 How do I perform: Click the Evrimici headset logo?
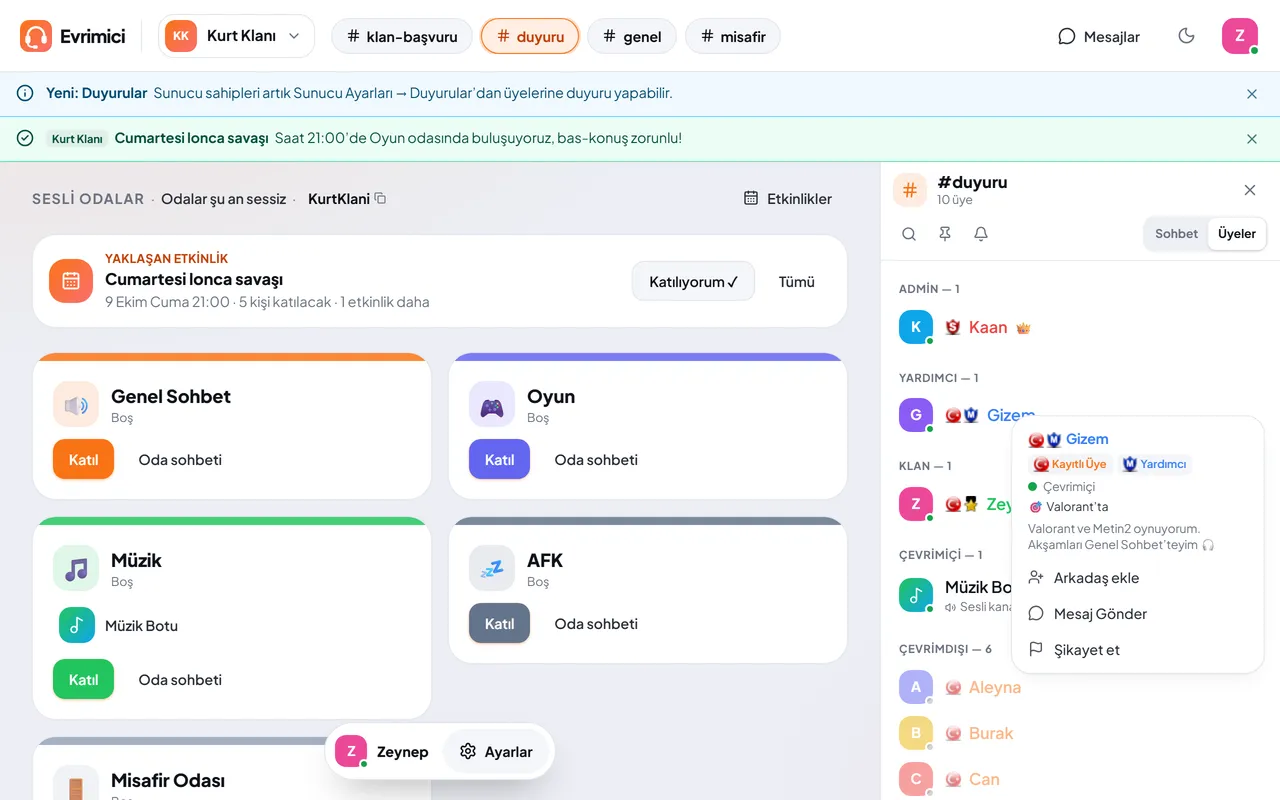coord(36,36)
